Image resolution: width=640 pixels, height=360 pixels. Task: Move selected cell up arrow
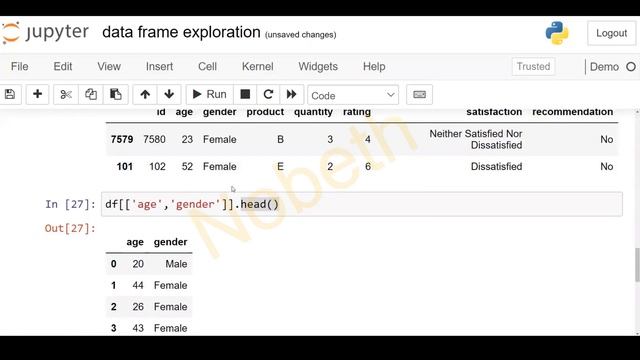click(x=145, y=95)
